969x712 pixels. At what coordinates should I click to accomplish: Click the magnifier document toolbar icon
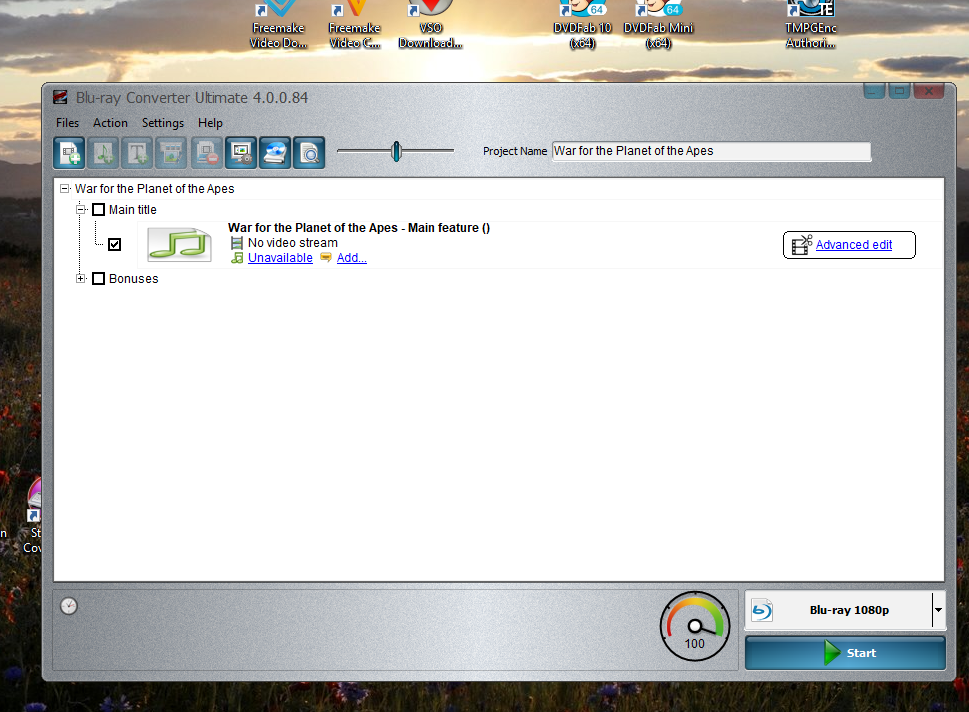tap(309, 152)
